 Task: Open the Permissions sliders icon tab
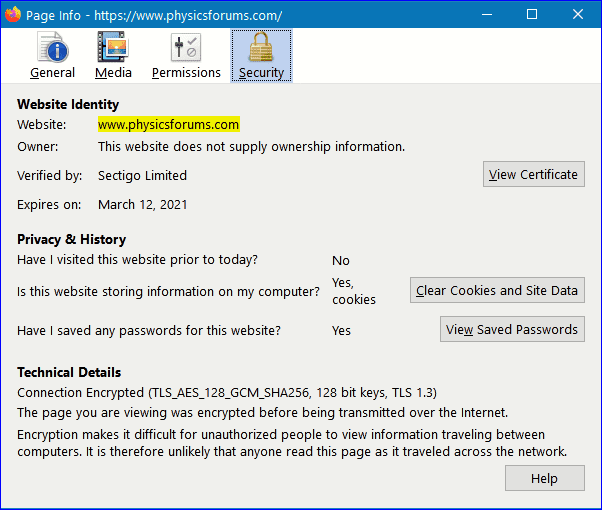186,55
